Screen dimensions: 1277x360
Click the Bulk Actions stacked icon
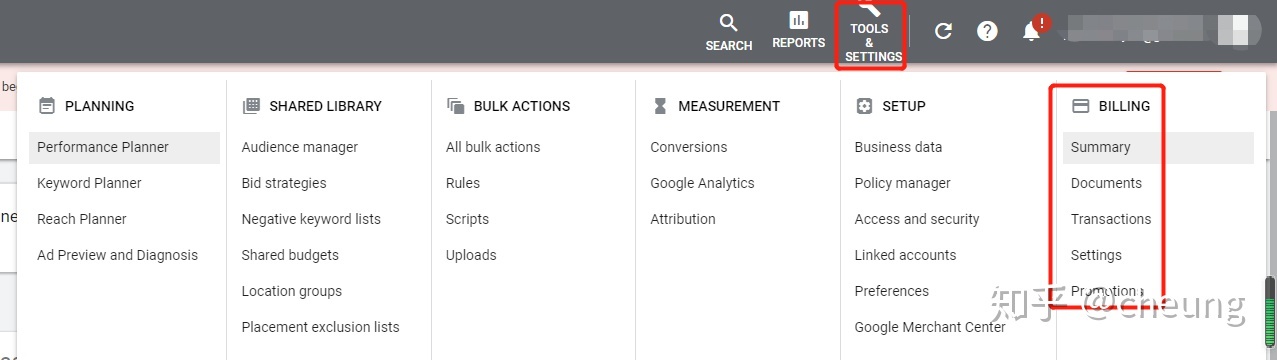(456, 106)
